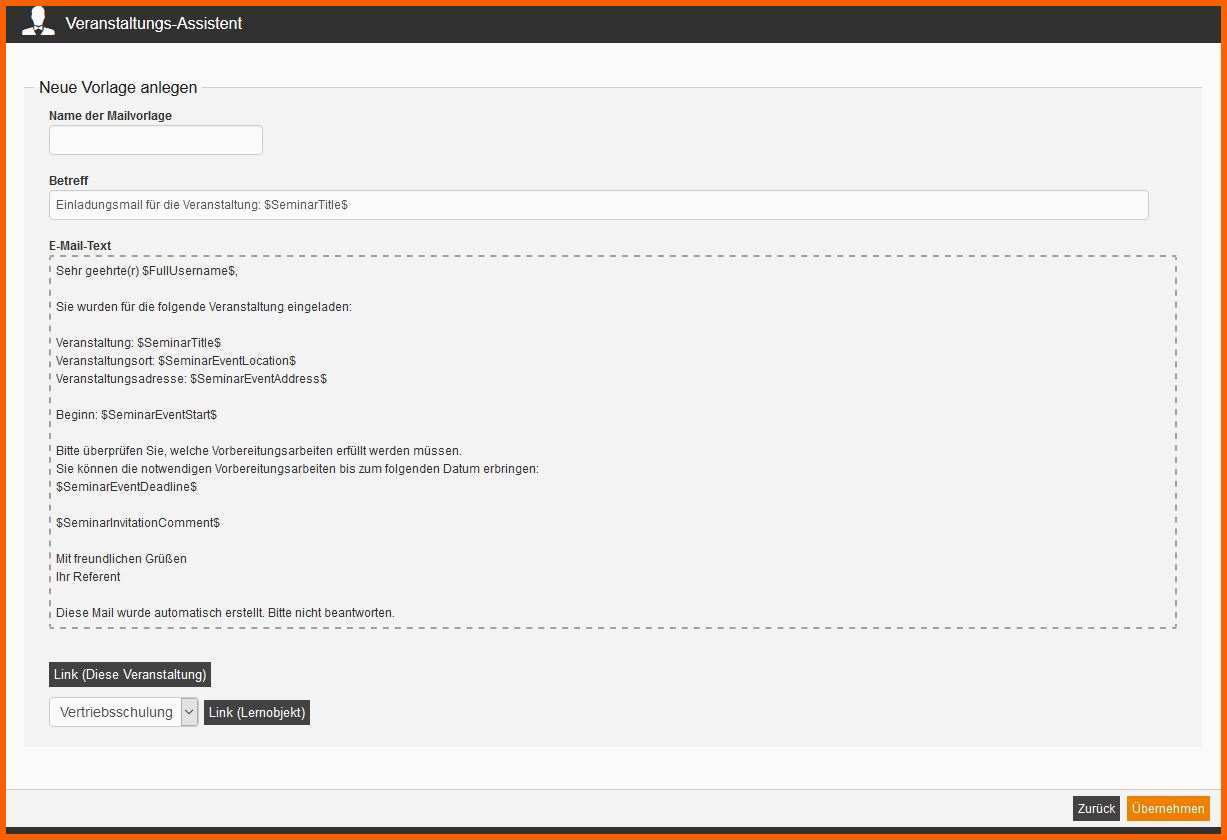This screenshot has width=1227, height=840.
Task: Click the Ihr Referent signature line
Action: [x=88, y=577]
